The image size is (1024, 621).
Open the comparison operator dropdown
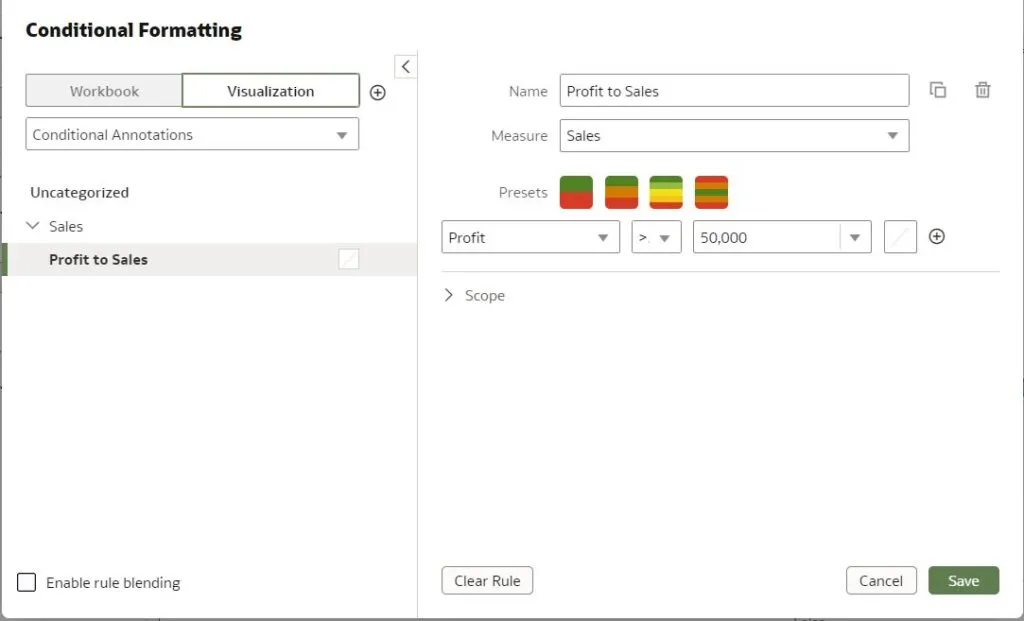pyautogui.click(x=656, y=237)
